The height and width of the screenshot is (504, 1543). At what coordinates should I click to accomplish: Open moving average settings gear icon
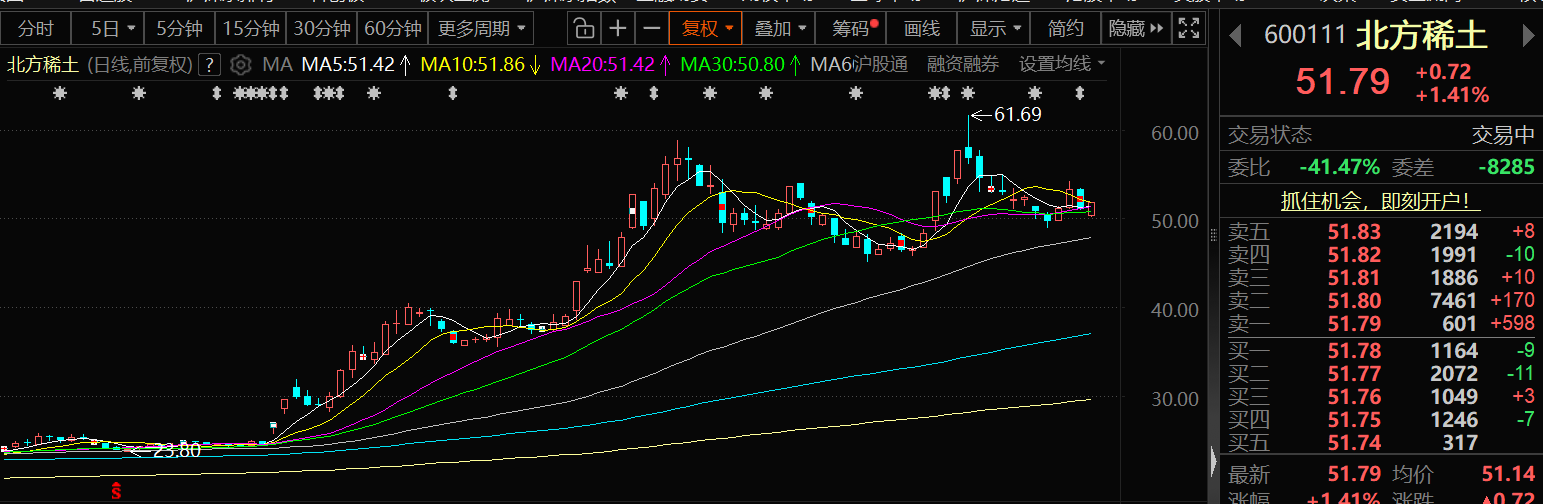click(240, 66)
